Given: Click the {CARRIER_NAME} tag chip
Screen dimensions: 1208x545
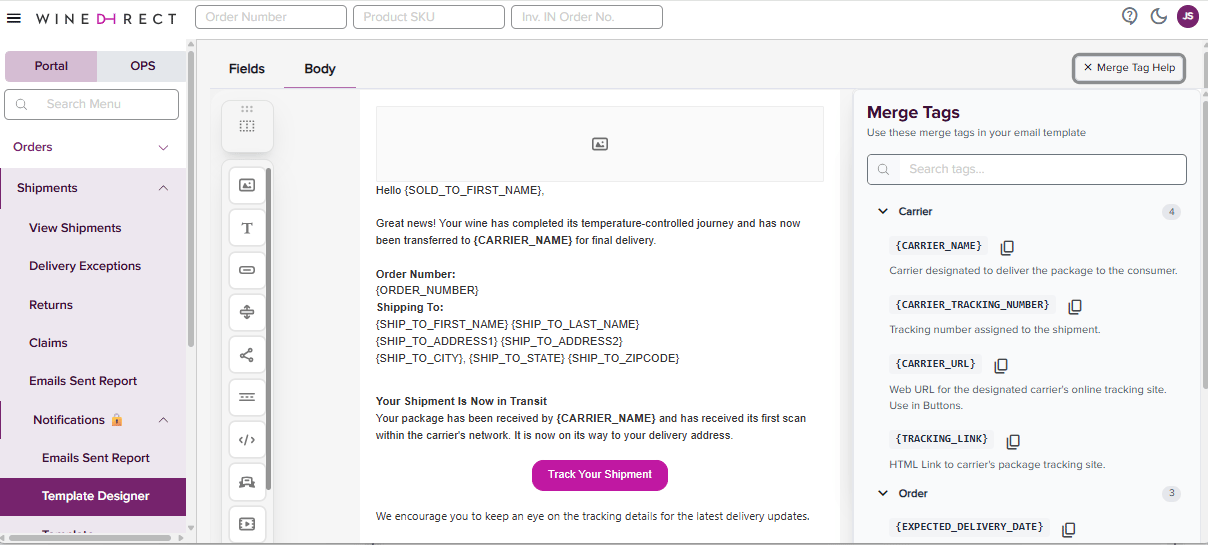Looking at the screenshot, I should [x=939, y=246].
